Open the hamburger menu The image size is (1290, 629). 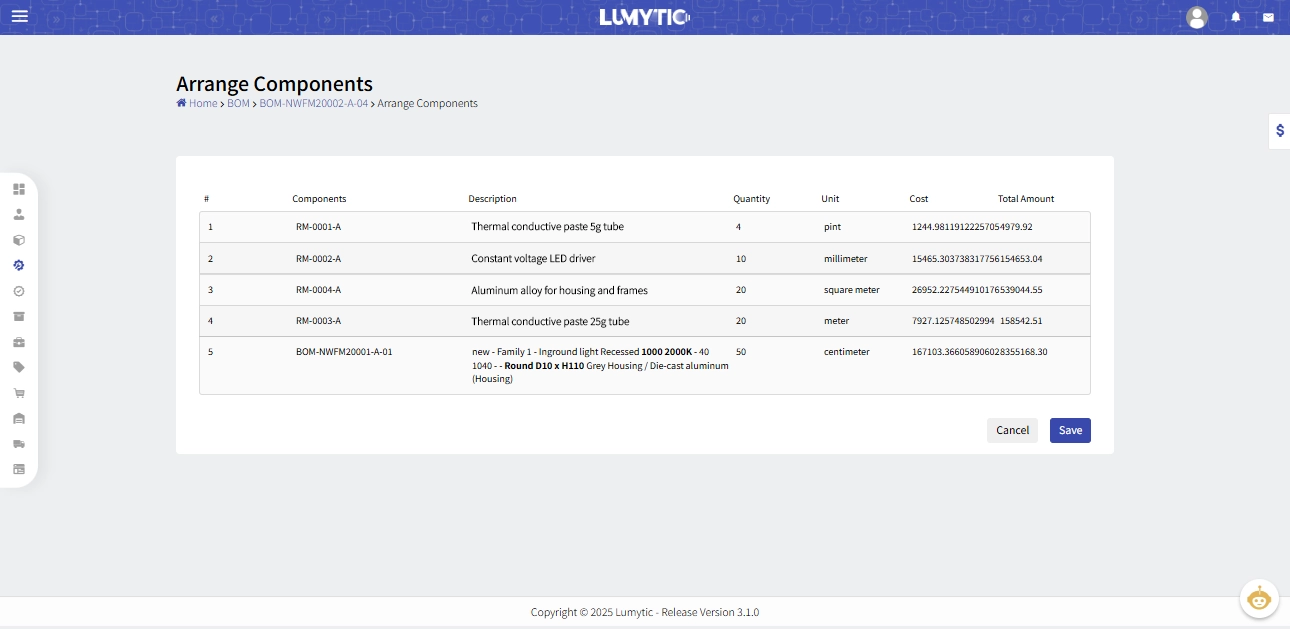(x=20, y=16)
